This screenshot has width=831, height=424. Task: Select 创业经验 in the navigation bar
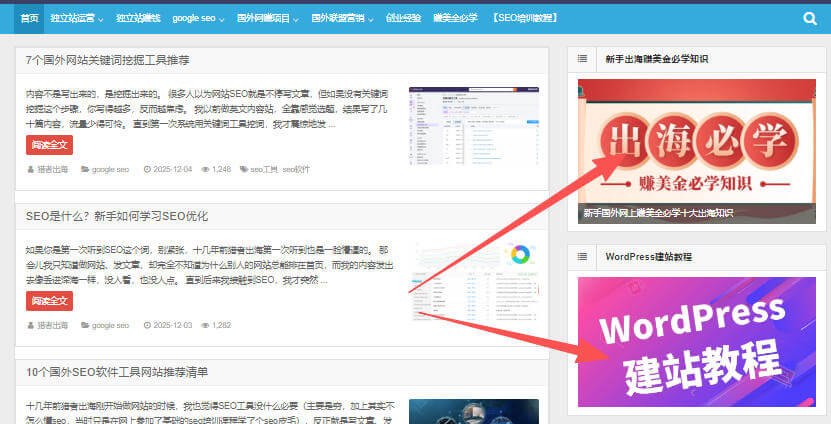pos(403,18)
